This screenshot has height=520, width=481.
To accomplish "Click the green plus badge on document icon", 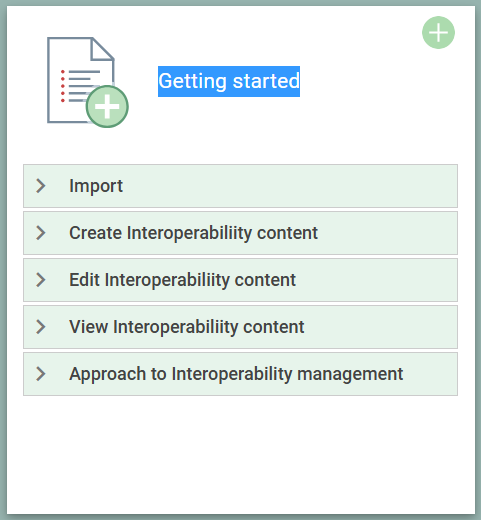I will (x=107, y=107).
